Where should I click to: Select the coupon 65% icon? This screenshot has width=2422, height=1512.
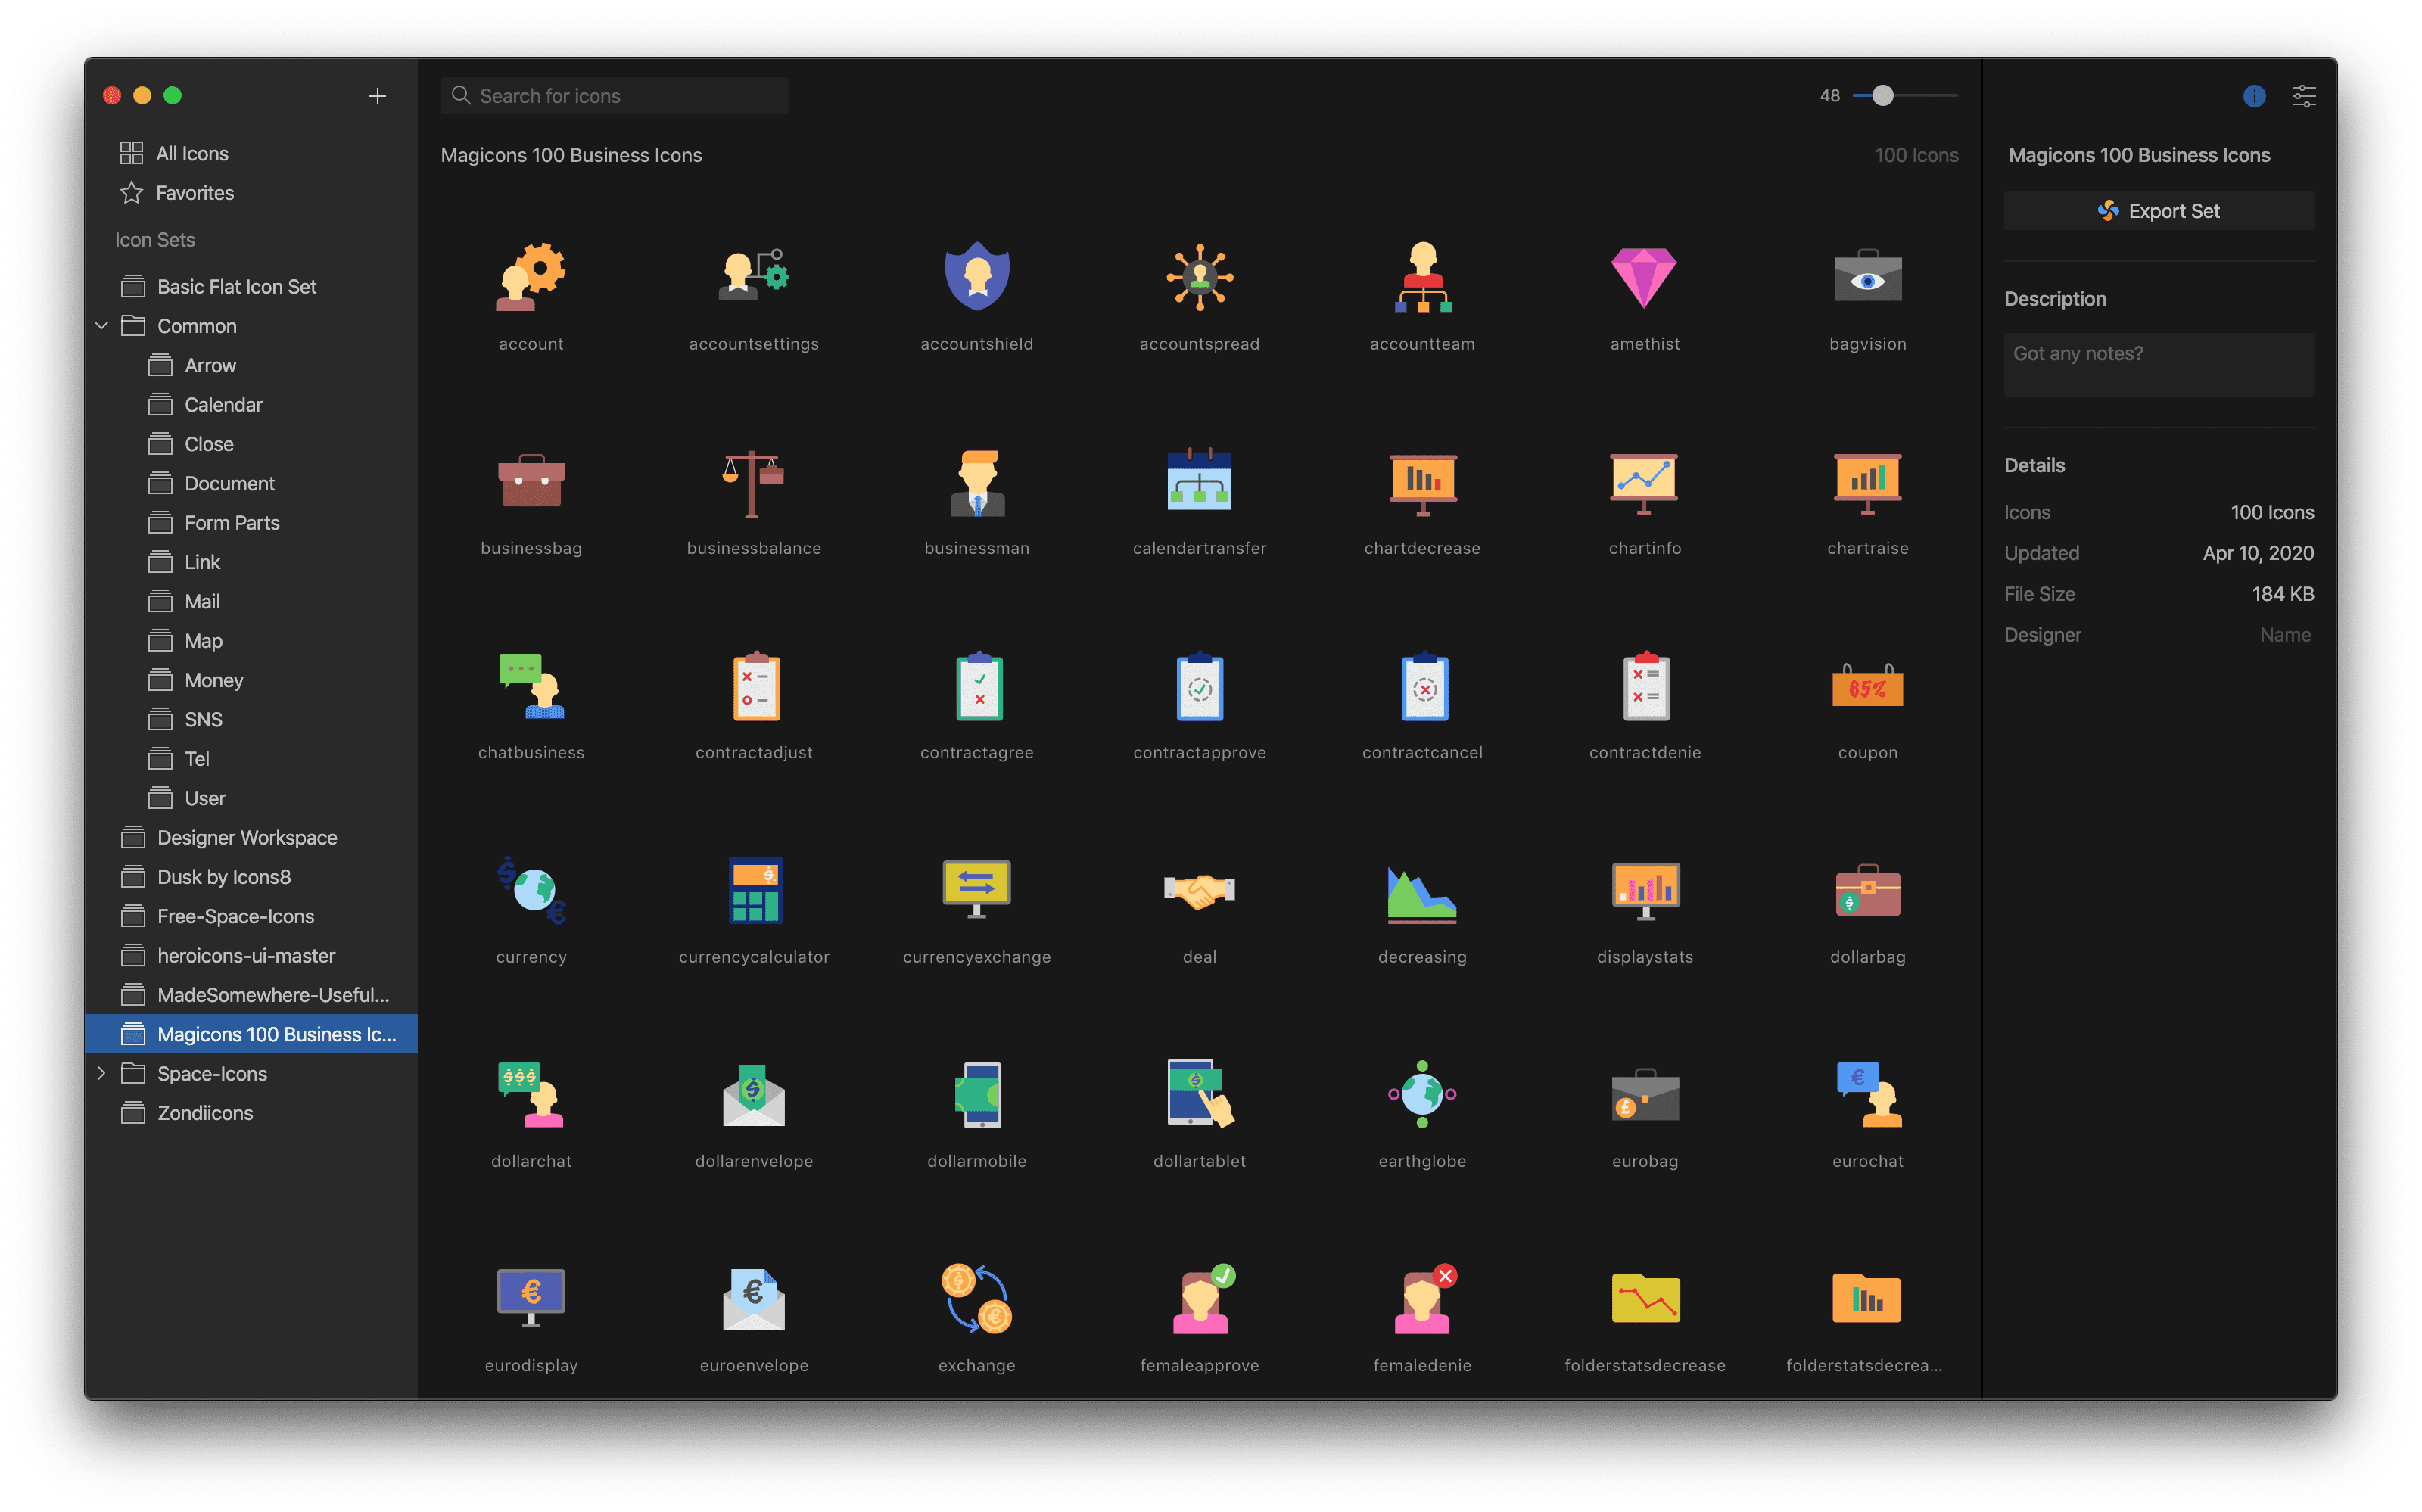click(x=1867, y=687)
